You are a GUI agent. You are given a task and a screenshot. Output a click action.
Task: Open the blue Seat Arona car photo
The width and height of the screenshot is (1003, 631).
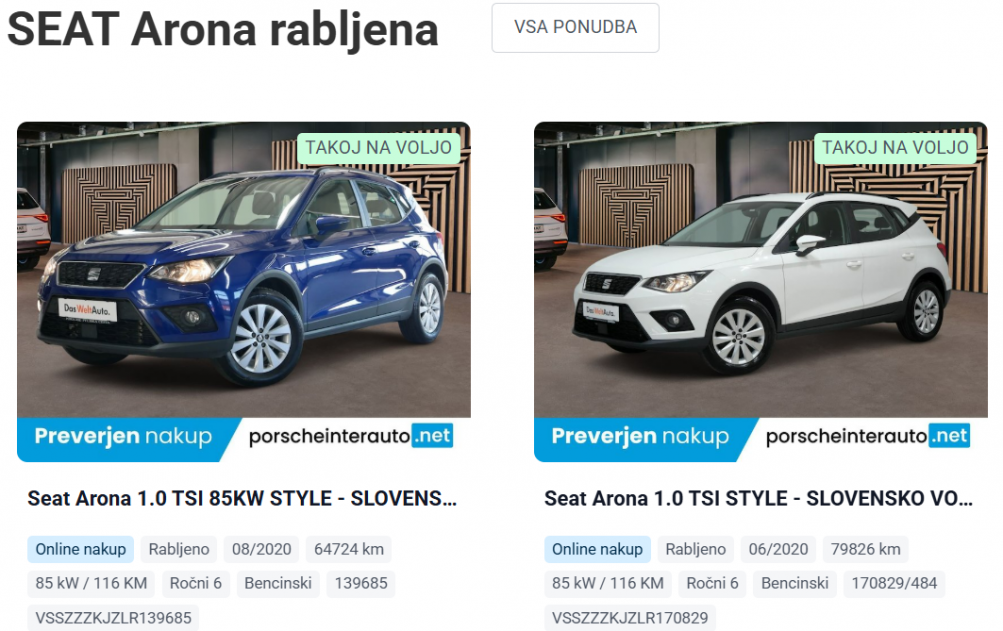244,269
